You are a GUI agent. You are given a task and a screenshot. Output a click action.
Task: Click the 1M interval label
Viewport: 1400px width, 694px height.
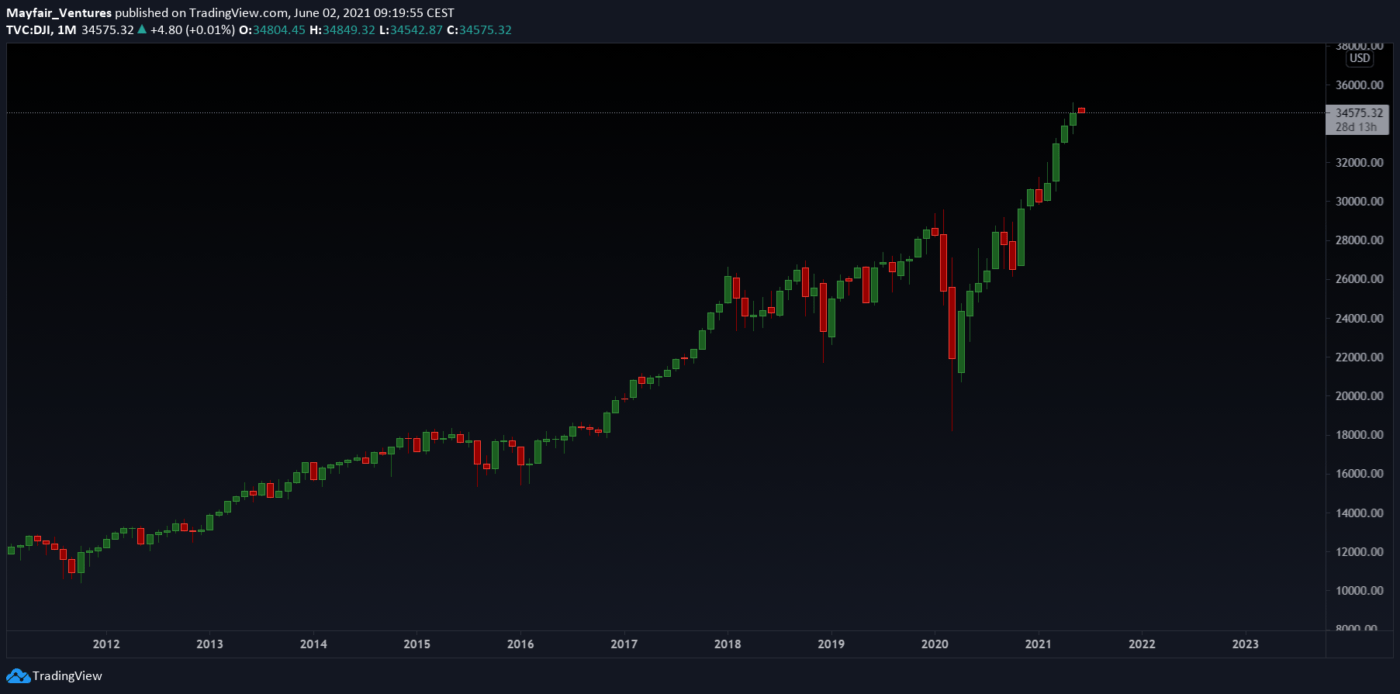click(66, 30)
